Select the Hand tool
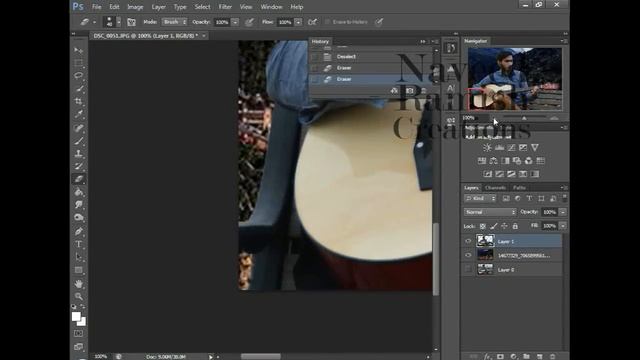The width and height of the screenshot is (640, 360). [78, 283]
